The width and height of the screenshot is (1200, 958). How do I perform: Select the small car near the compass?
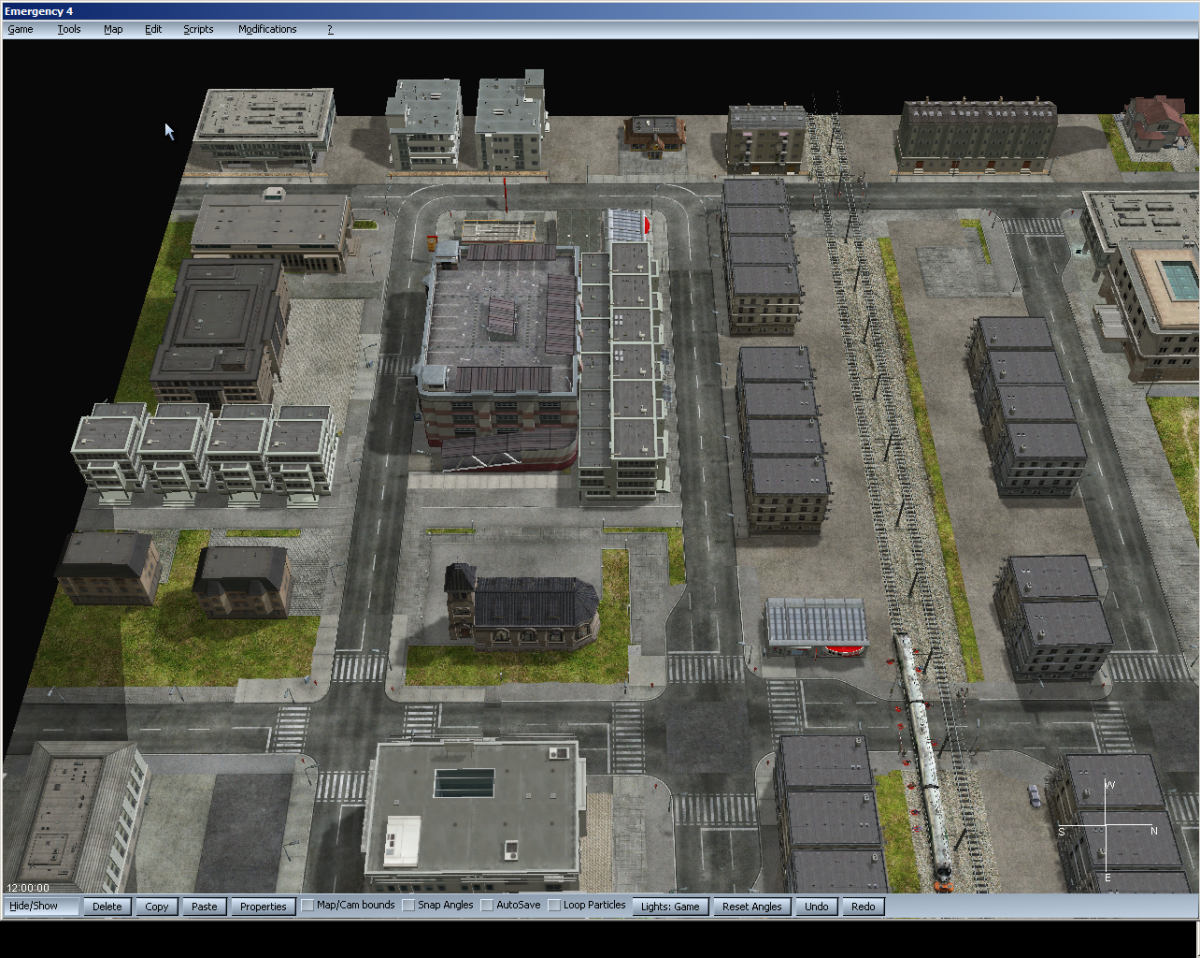coord(1033,796)
